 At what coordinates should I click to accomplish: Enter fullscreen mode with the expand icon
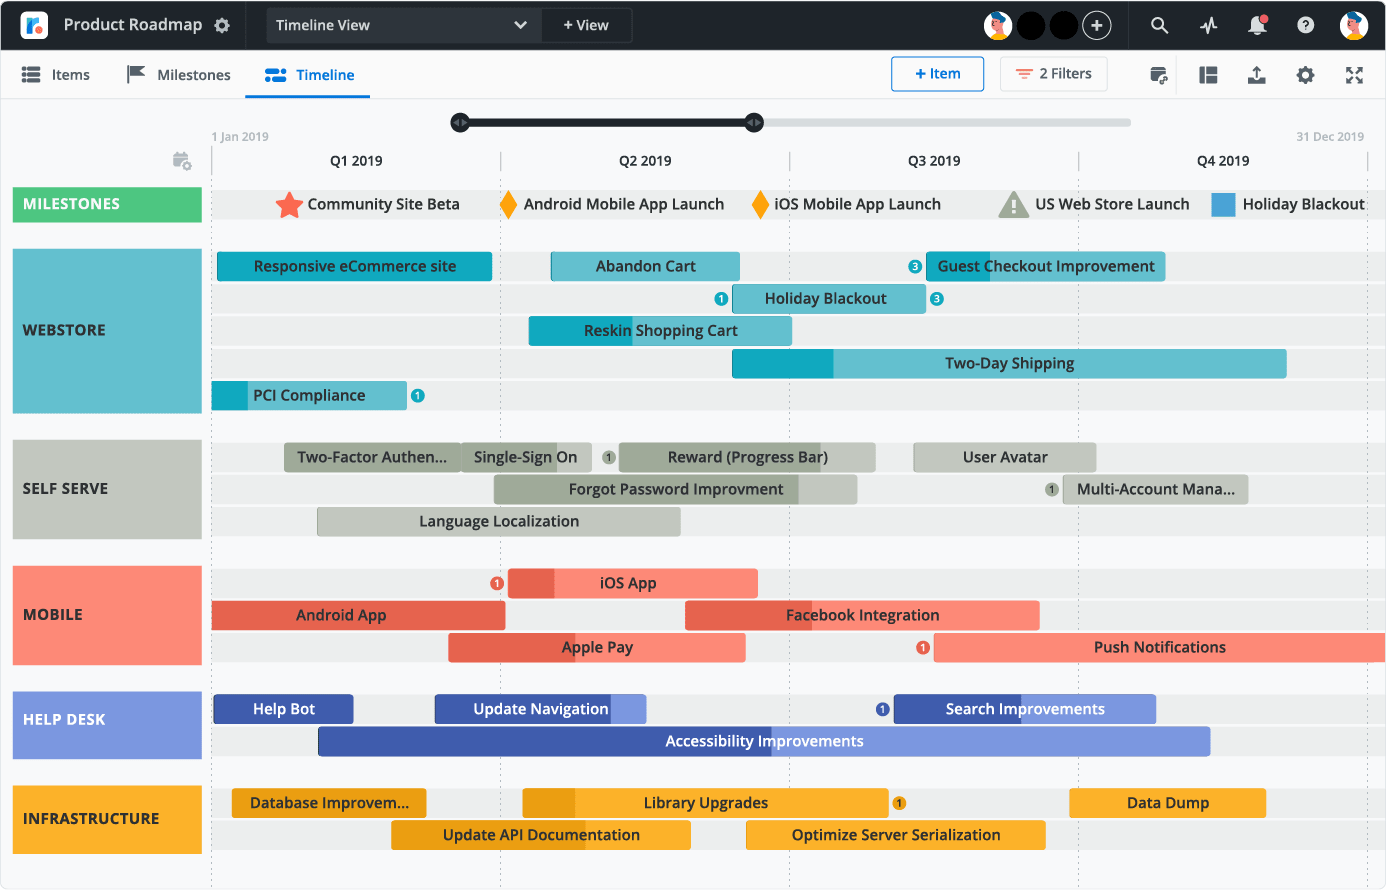click(1355, 74)
